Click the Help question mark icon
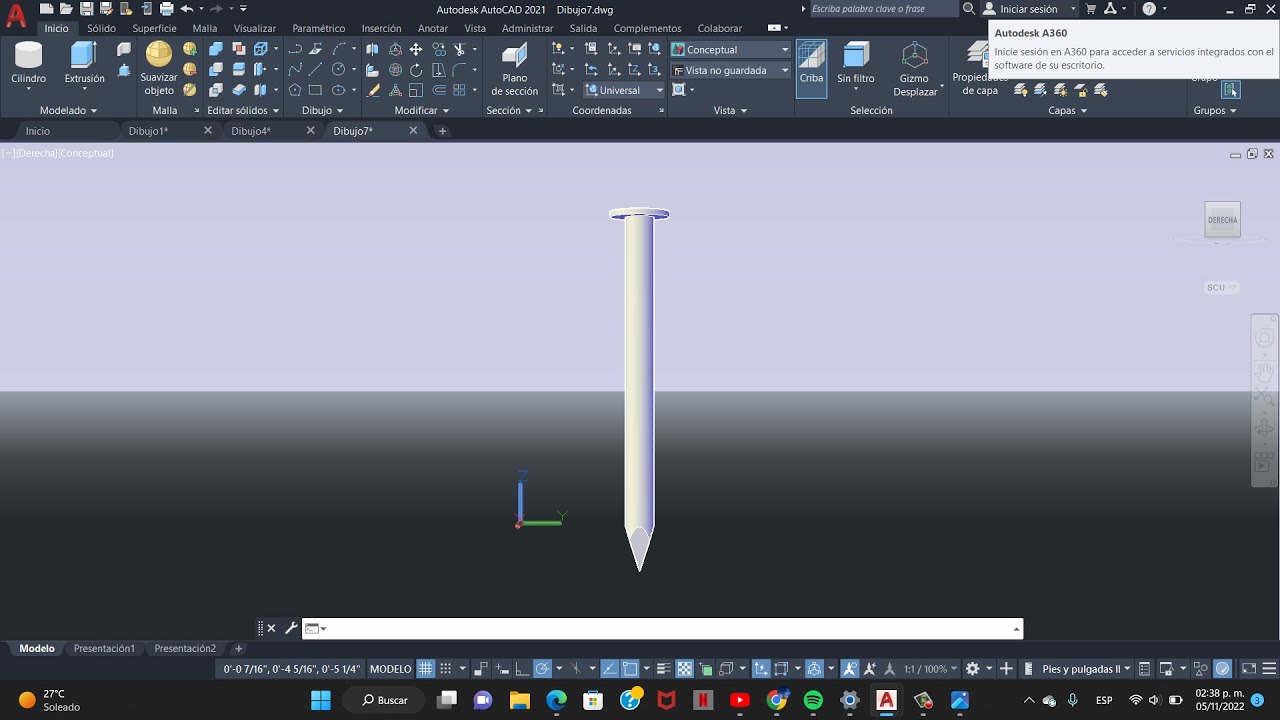Viewport: 1280px width, 720px height. pos(1149,9)
